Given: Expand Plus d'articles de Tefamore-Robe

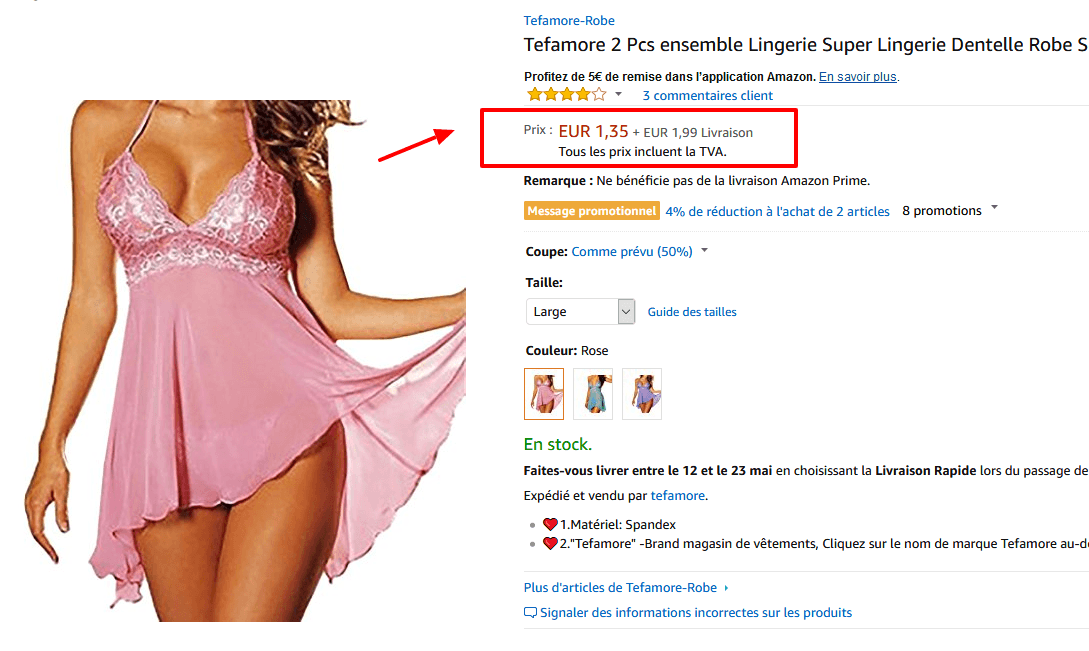Looking at the screenshot, I should (x=619, y=587).
